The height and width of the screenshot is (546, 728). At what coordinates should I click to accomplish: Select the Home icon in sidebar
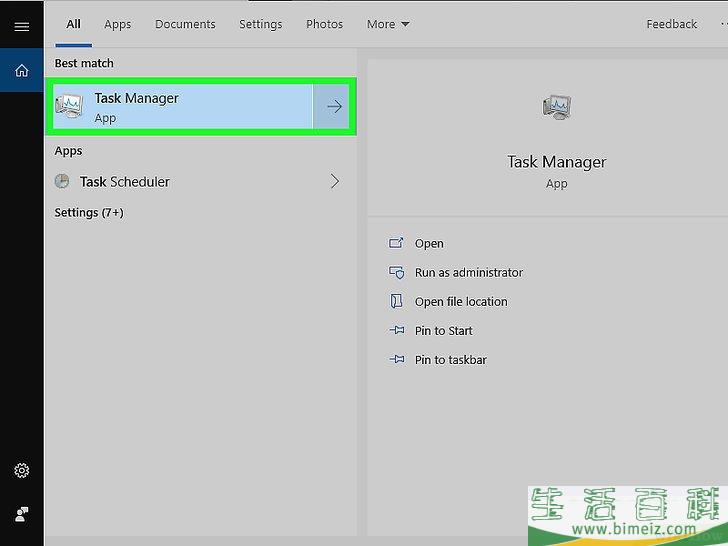coord(21,71)
